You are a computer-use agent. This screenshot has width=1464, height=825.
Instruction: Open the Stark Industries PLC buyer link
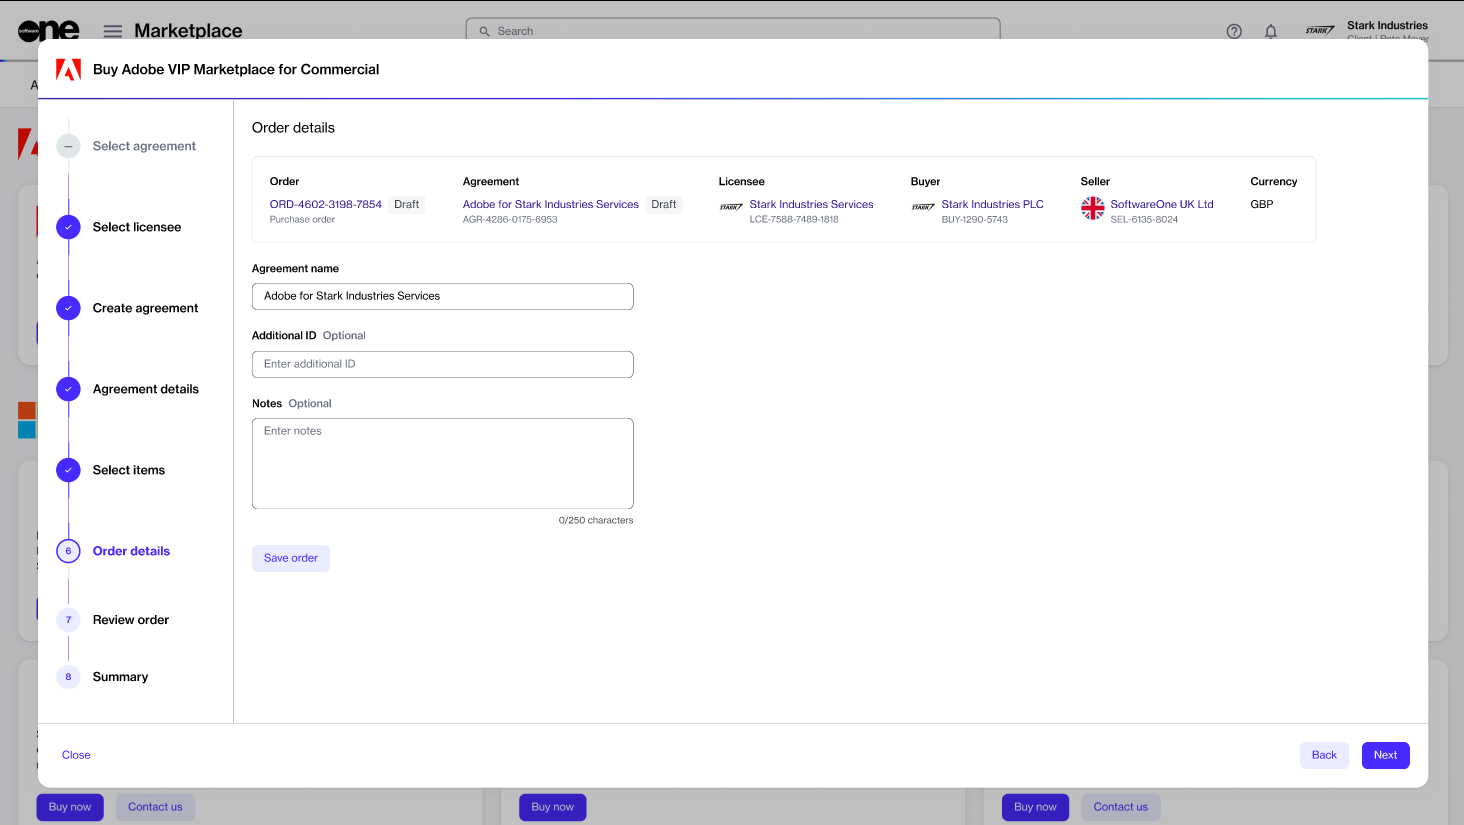(x=992, y=204)
